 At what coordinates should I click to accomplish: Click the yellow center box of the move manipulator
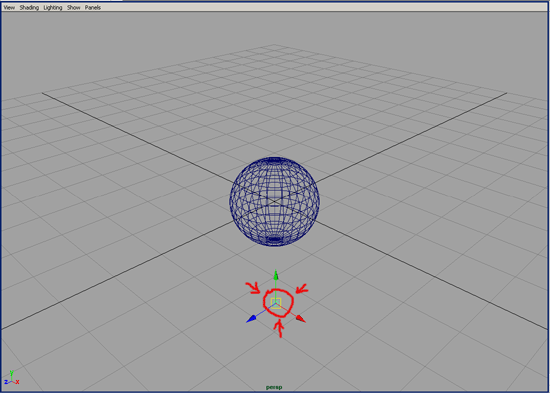pos(276,303)
